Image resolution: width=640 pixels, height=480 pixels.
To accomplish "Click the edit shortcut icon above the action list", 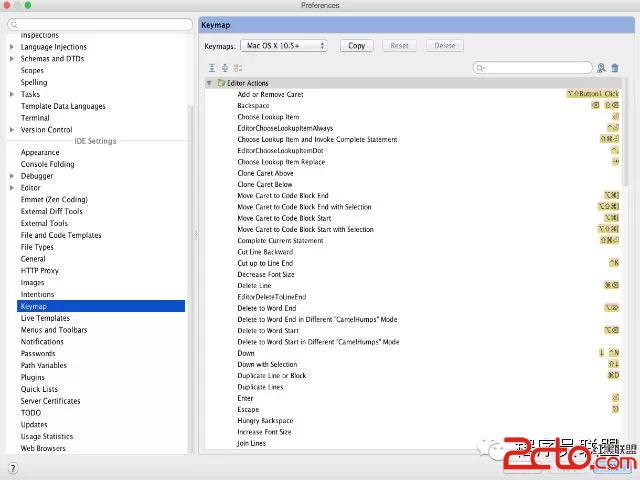I will coord(238,68).
